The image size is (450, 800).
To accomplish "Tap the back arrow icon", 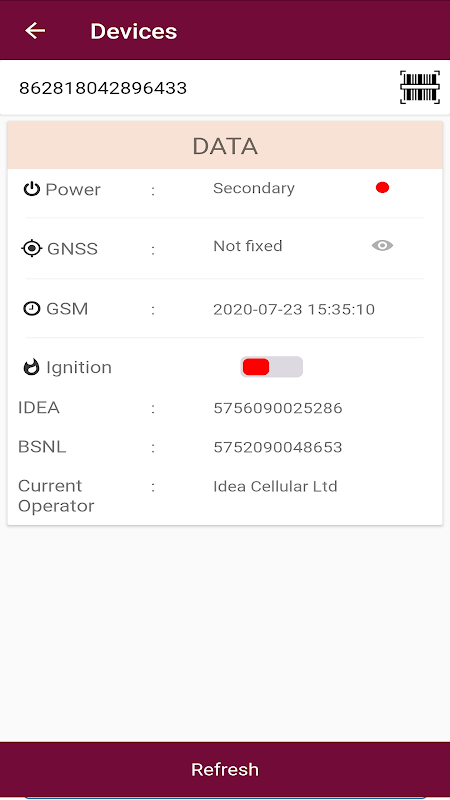I will [x=35, y=31].
